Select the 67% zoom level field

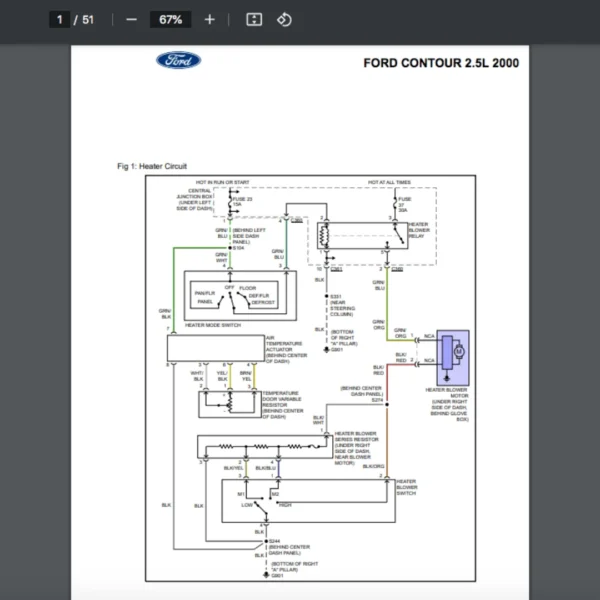(x=170, y=20)
